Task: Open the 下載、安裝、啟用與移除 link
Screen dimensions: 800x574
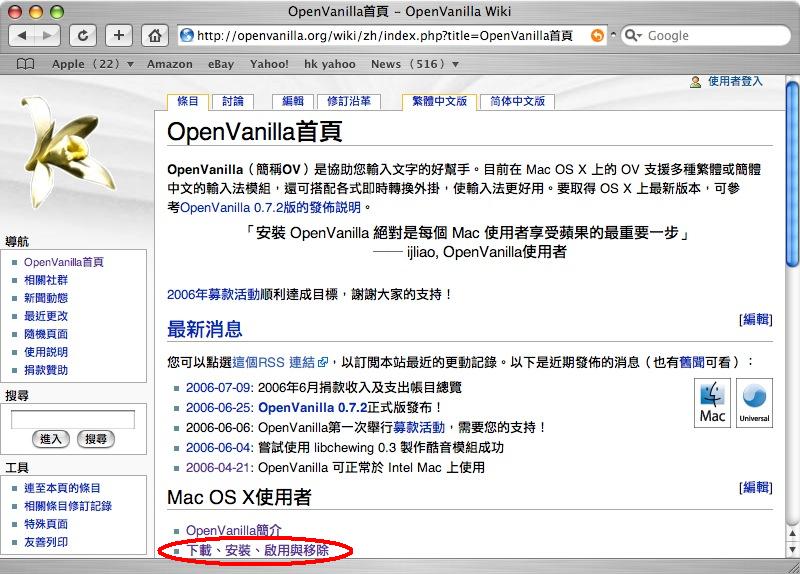Action: 258,550
